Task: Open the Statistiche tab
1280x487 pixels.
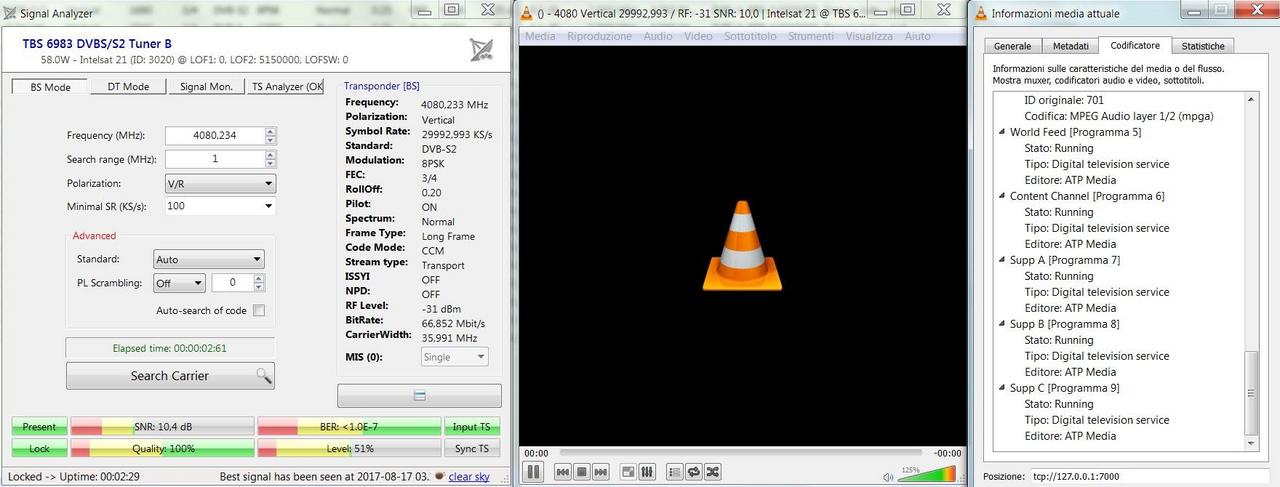Action: pos(1202,46)
